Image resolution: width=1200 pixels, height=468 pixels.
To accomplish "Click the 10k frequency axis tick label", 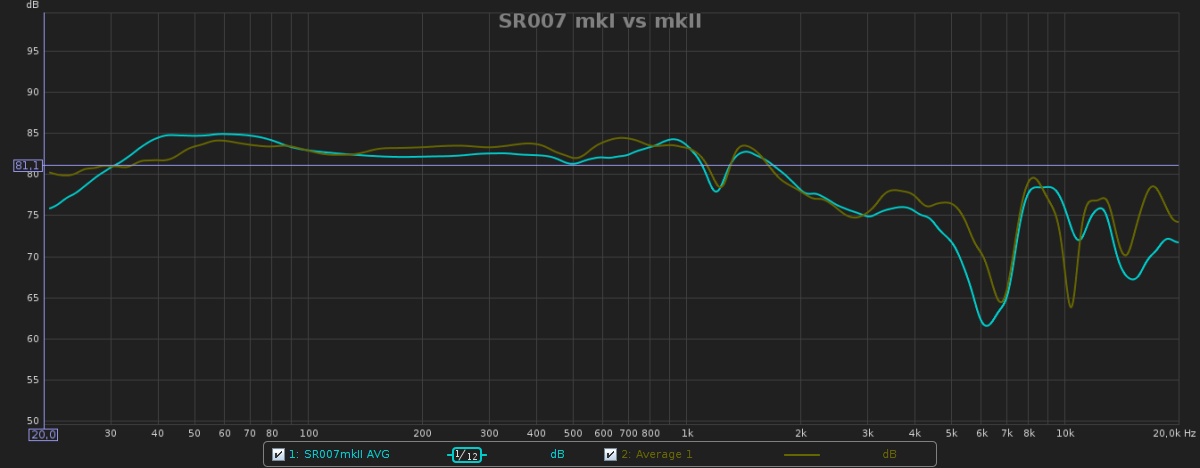I will pos(1066,434).
